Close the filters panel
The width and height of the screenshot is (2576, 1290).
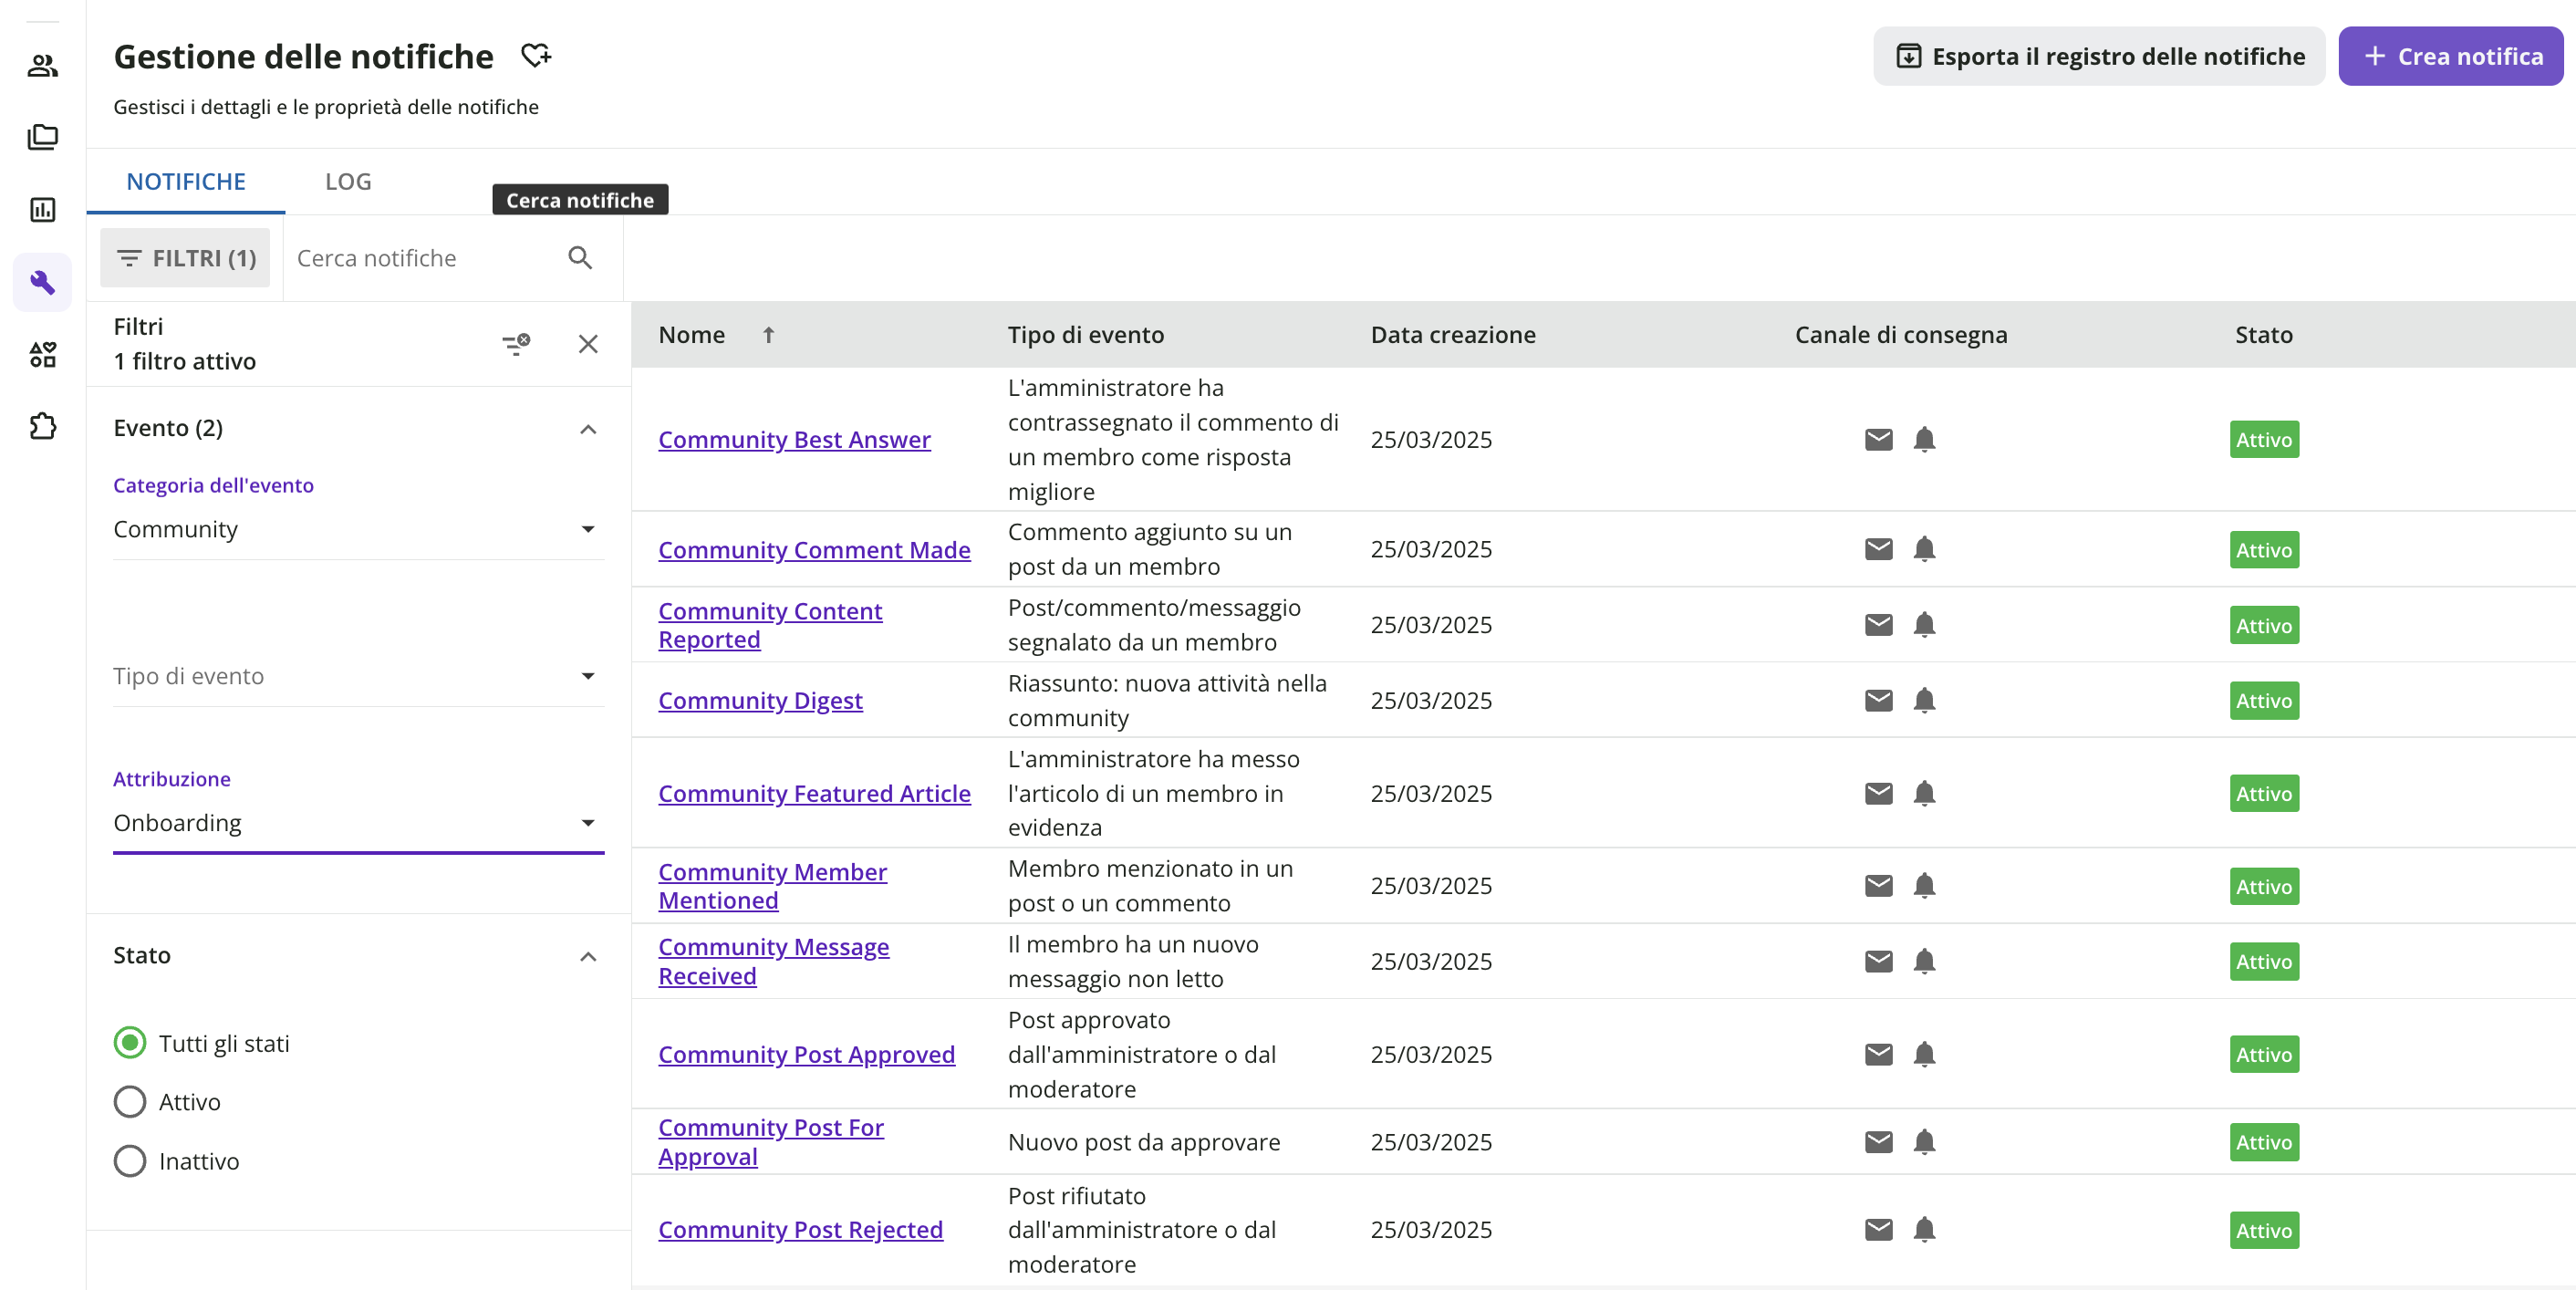(x=588, y=344)
